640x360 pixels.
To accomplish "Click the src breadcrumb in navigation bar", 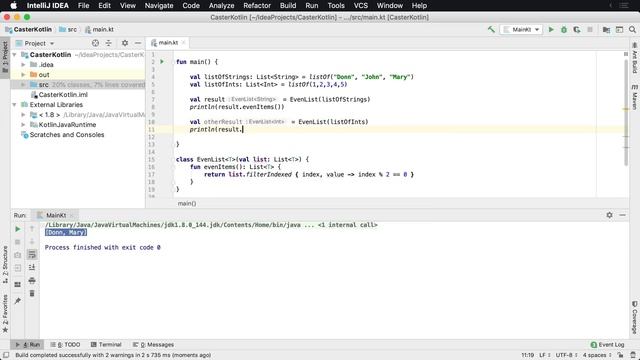I will pyautogui.click(x=68, y=29).
